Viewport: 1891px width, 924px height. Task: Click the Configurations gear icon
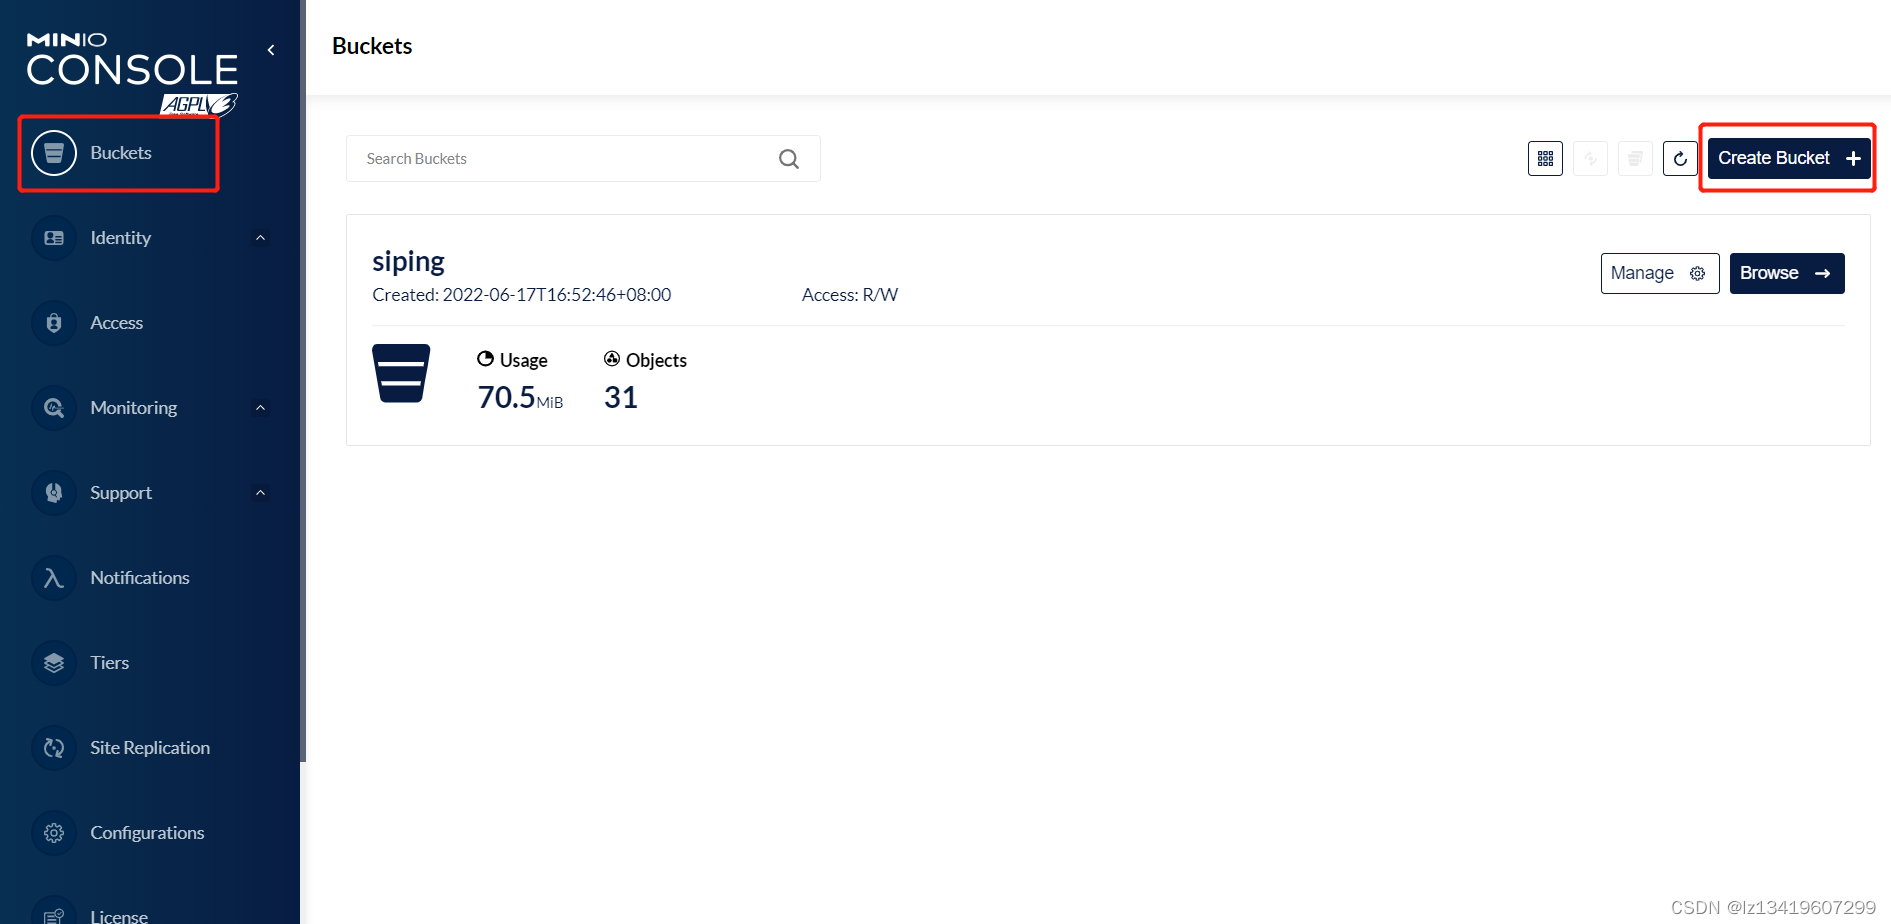(54, 833)
